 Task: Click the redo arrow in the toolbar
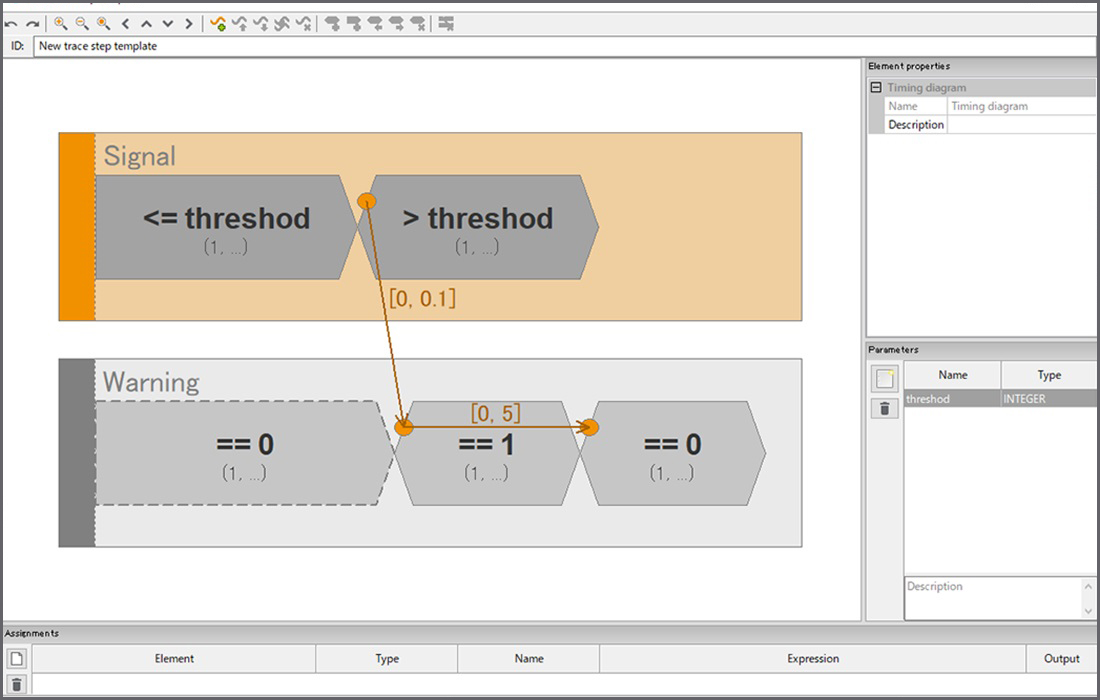click(33, 23)
